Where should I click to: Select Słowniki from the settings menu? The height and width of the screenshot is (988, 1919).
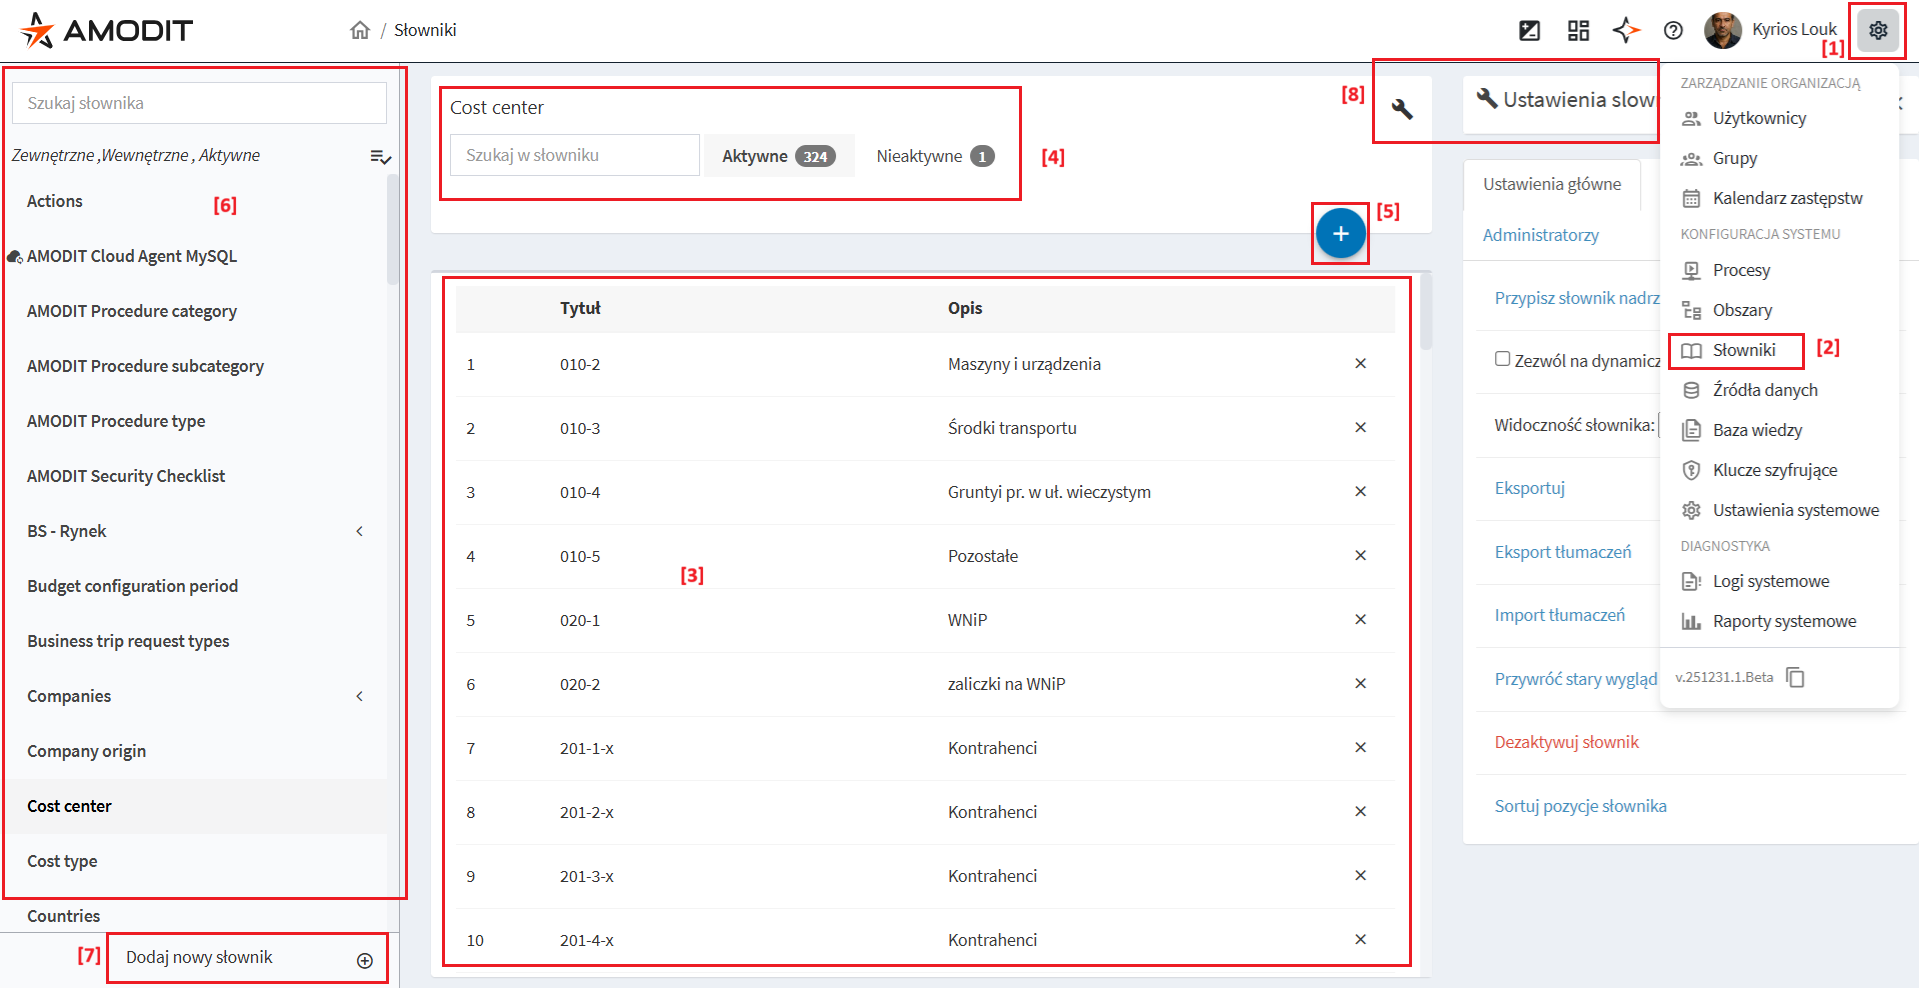(x=1743, y=350)
